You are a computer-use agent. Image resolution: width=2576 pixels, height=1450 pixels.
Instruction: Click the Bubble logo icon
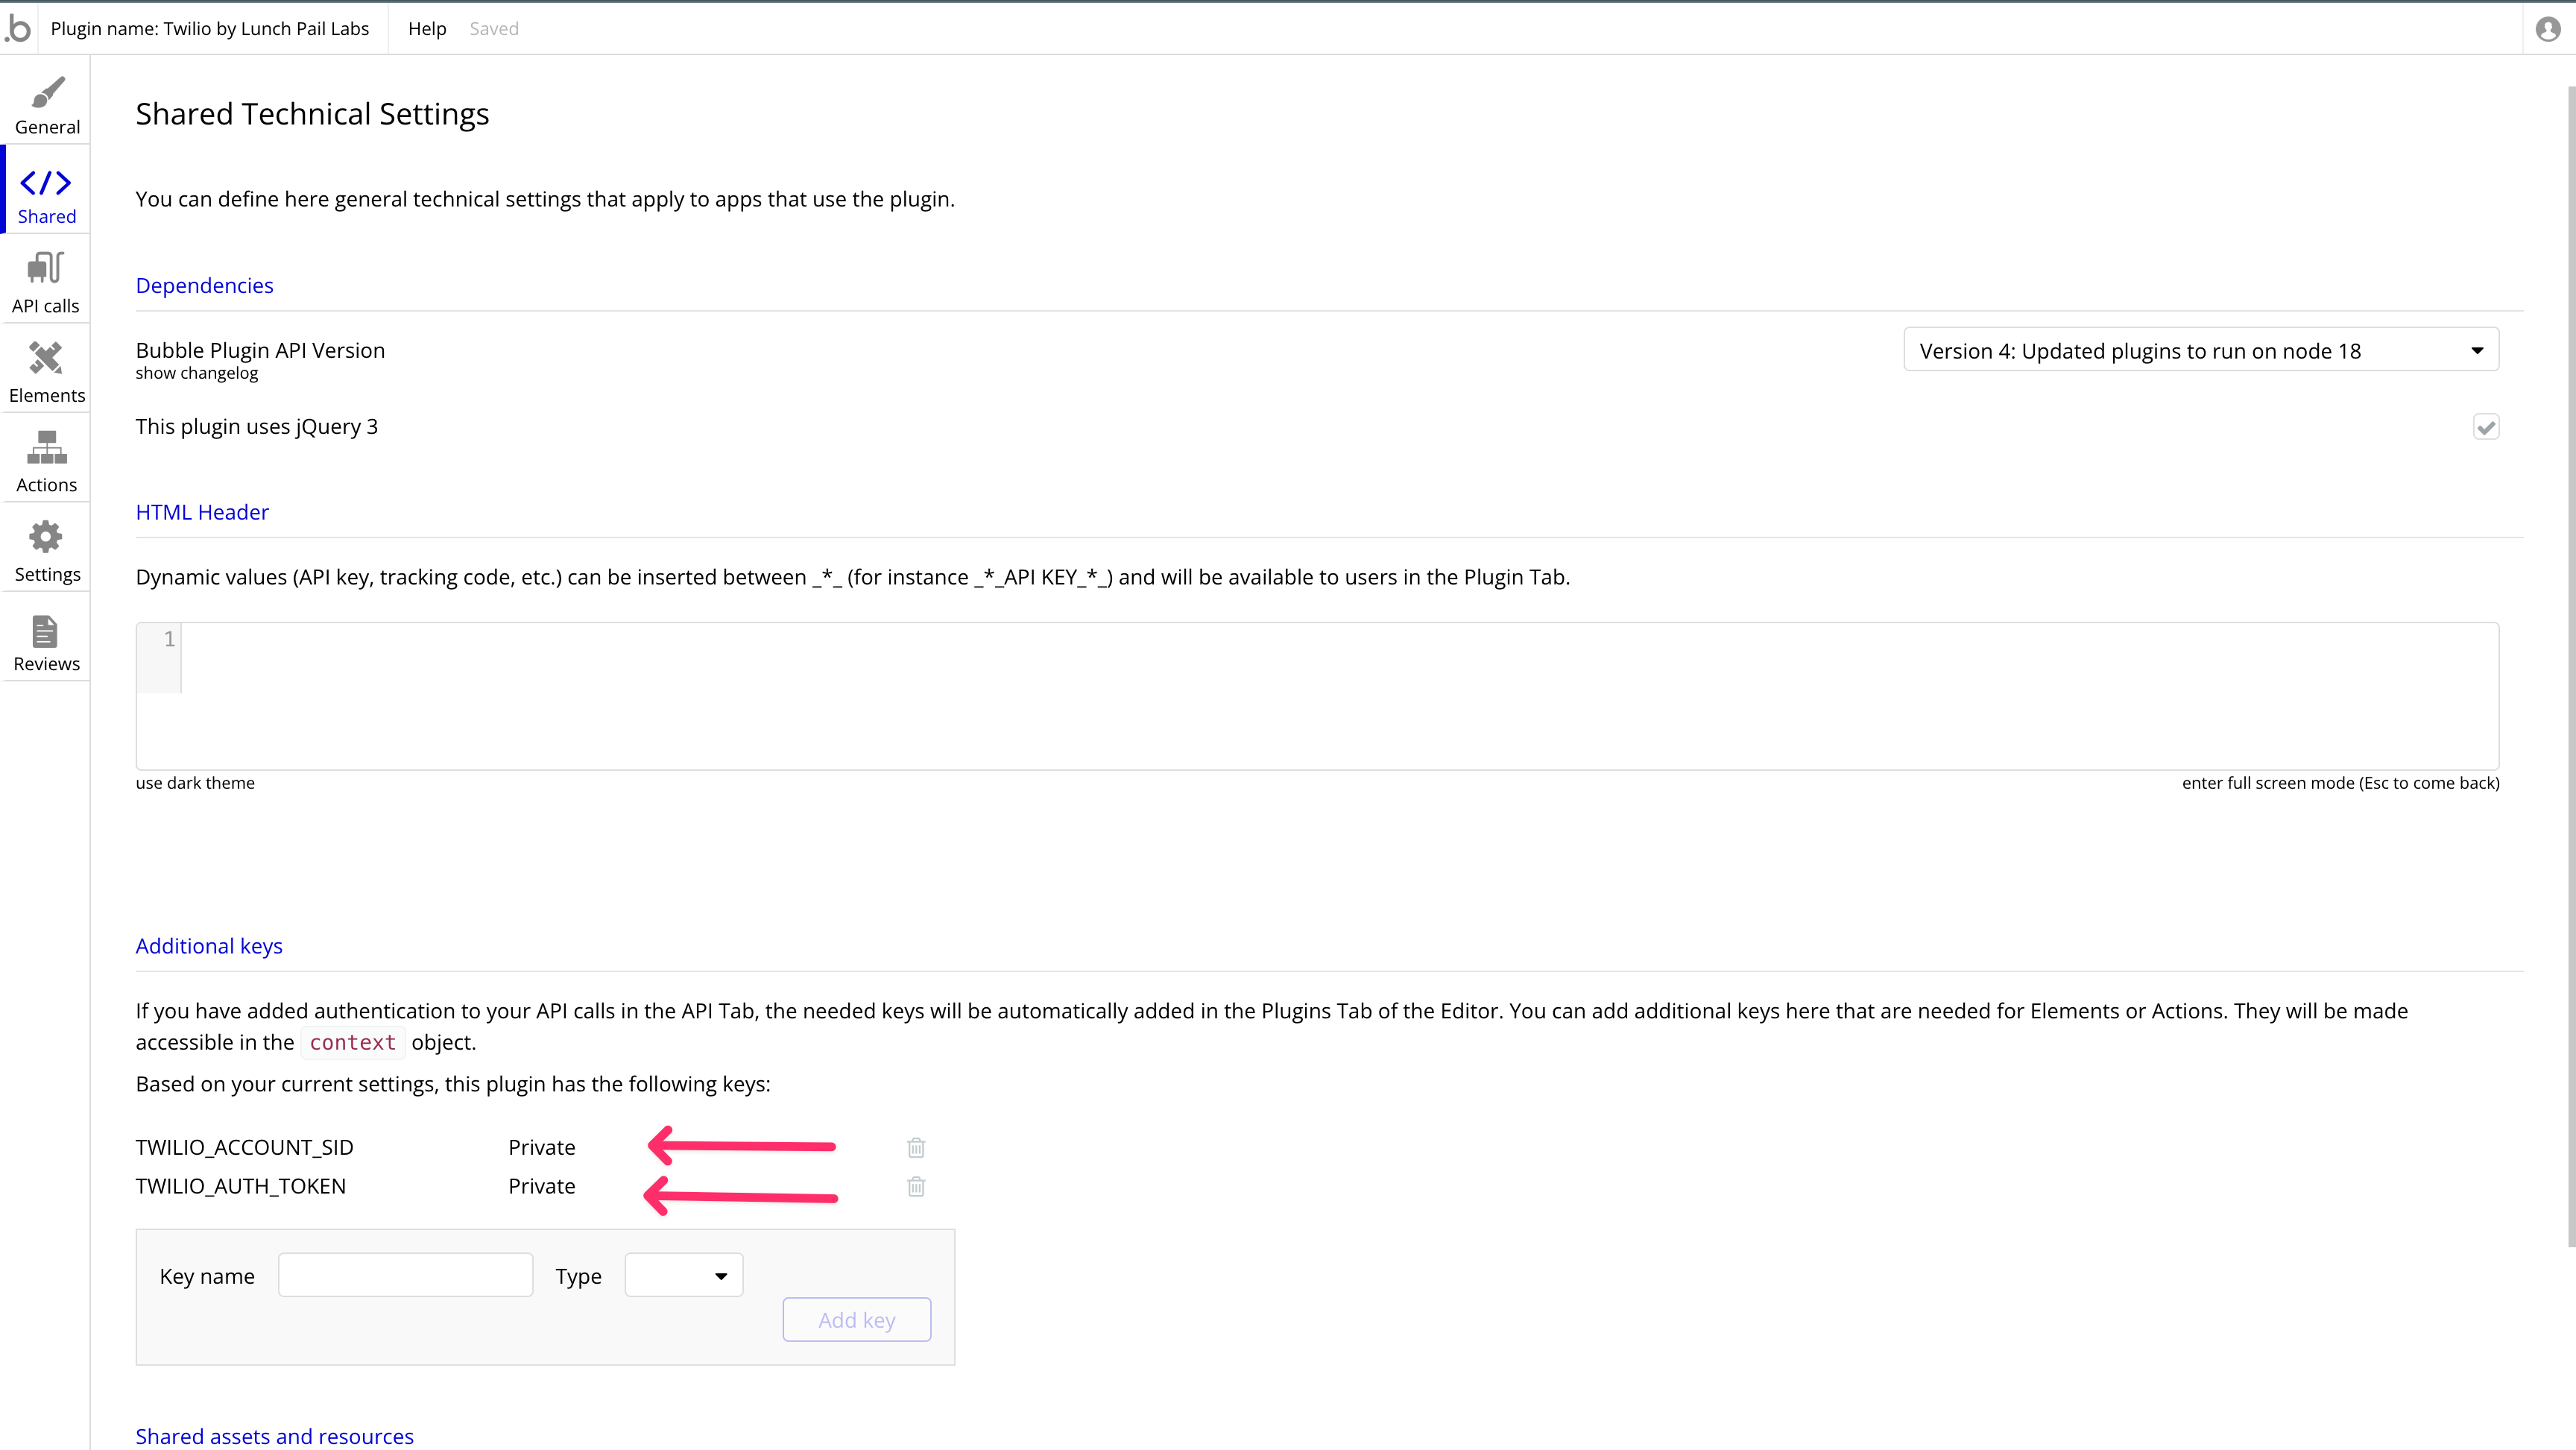(19, 29)
